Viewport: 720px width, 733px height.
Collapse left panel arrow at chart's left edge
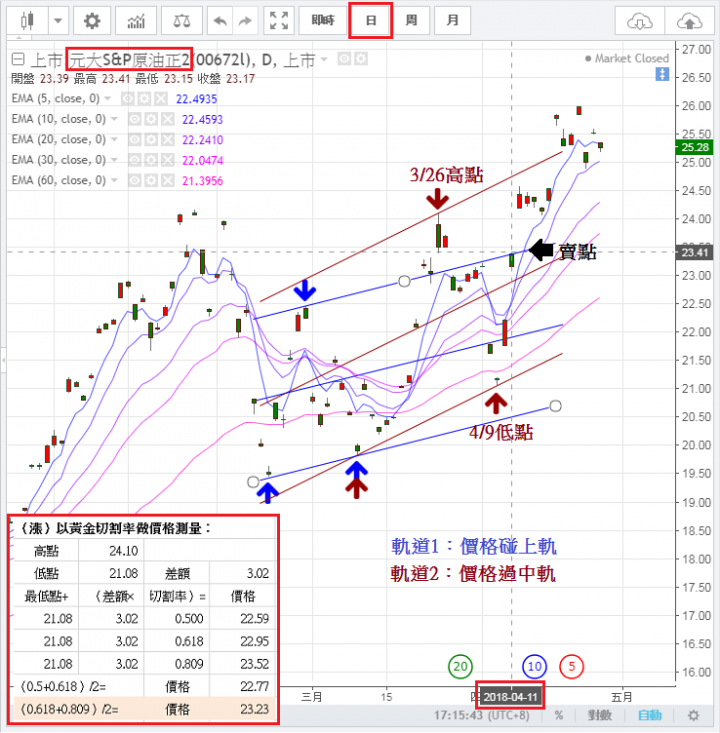pos(3,360)
